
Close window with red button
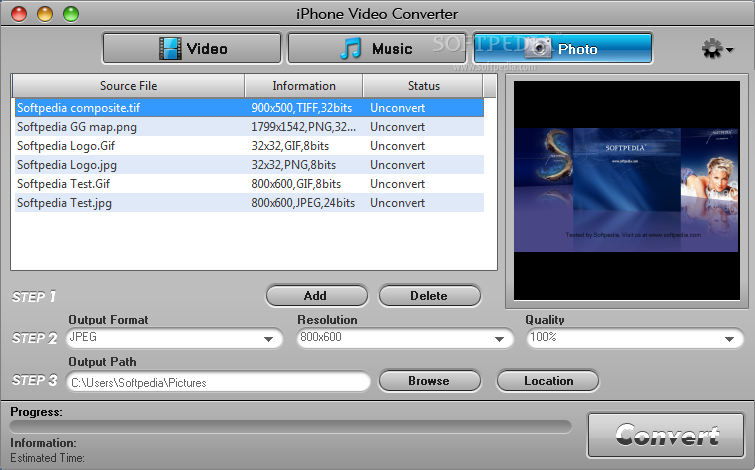19,13
